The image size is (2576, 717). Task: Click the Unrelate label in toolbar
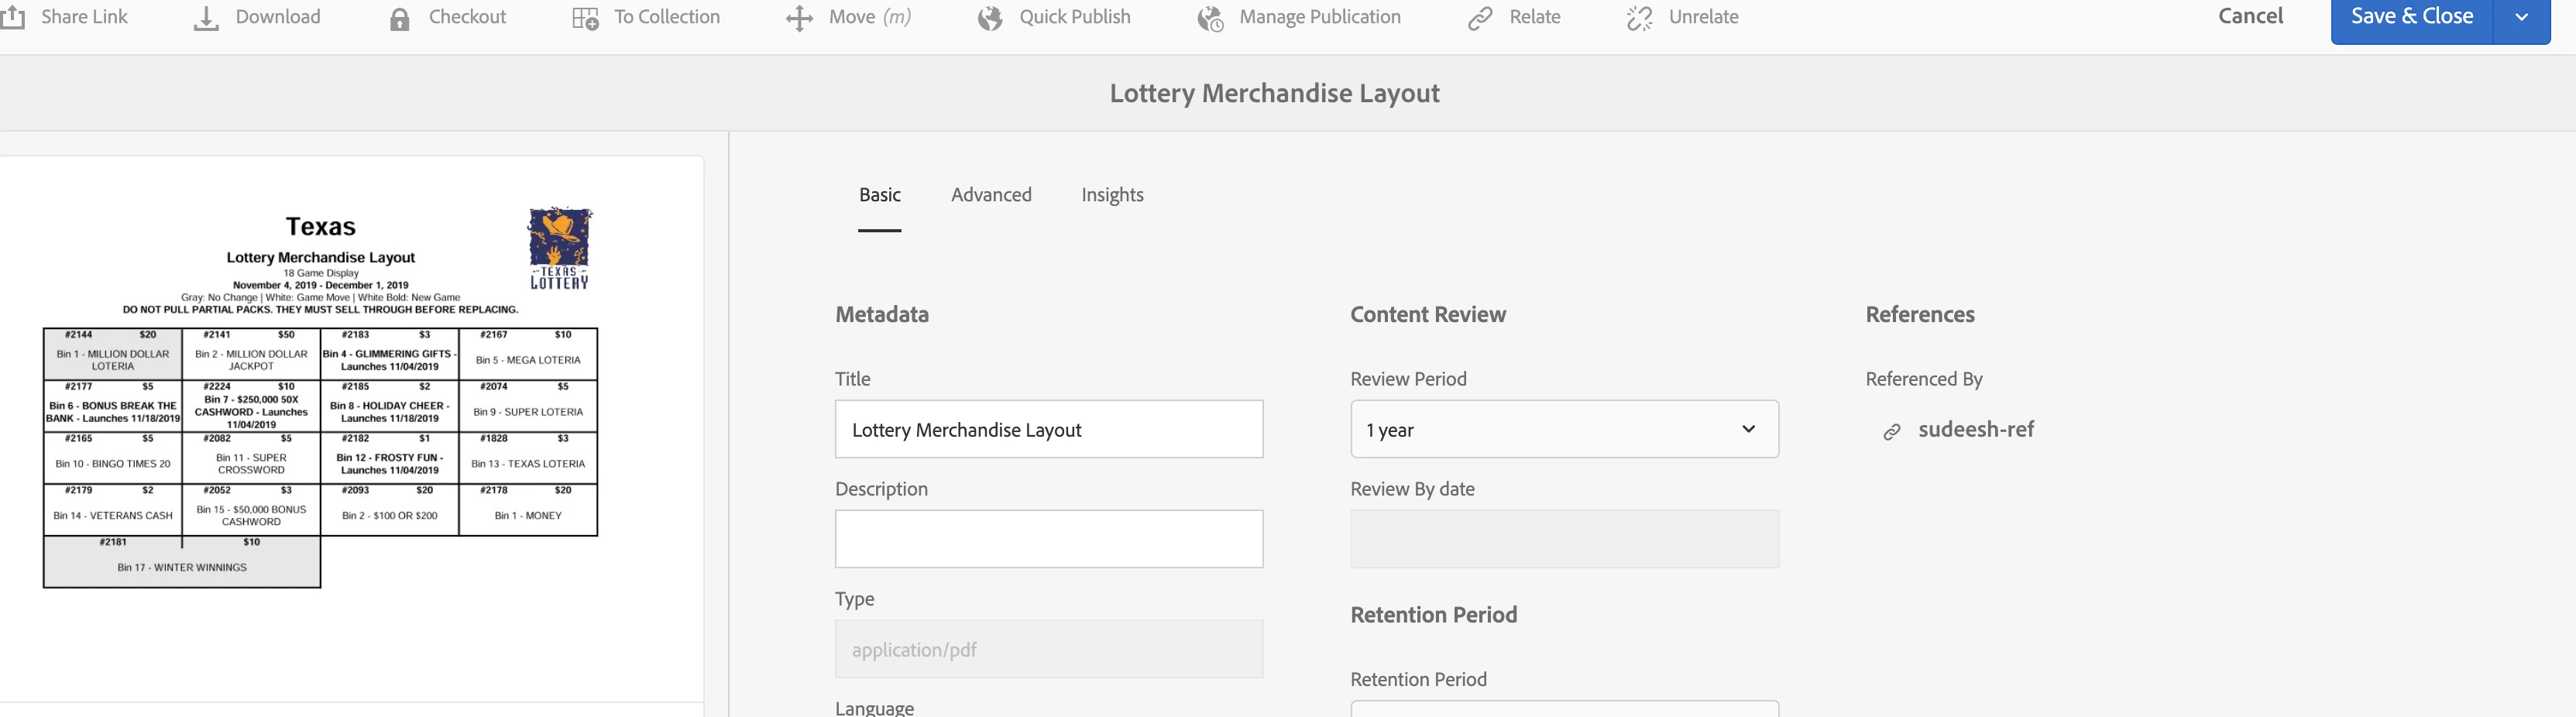coord(1703,17)
